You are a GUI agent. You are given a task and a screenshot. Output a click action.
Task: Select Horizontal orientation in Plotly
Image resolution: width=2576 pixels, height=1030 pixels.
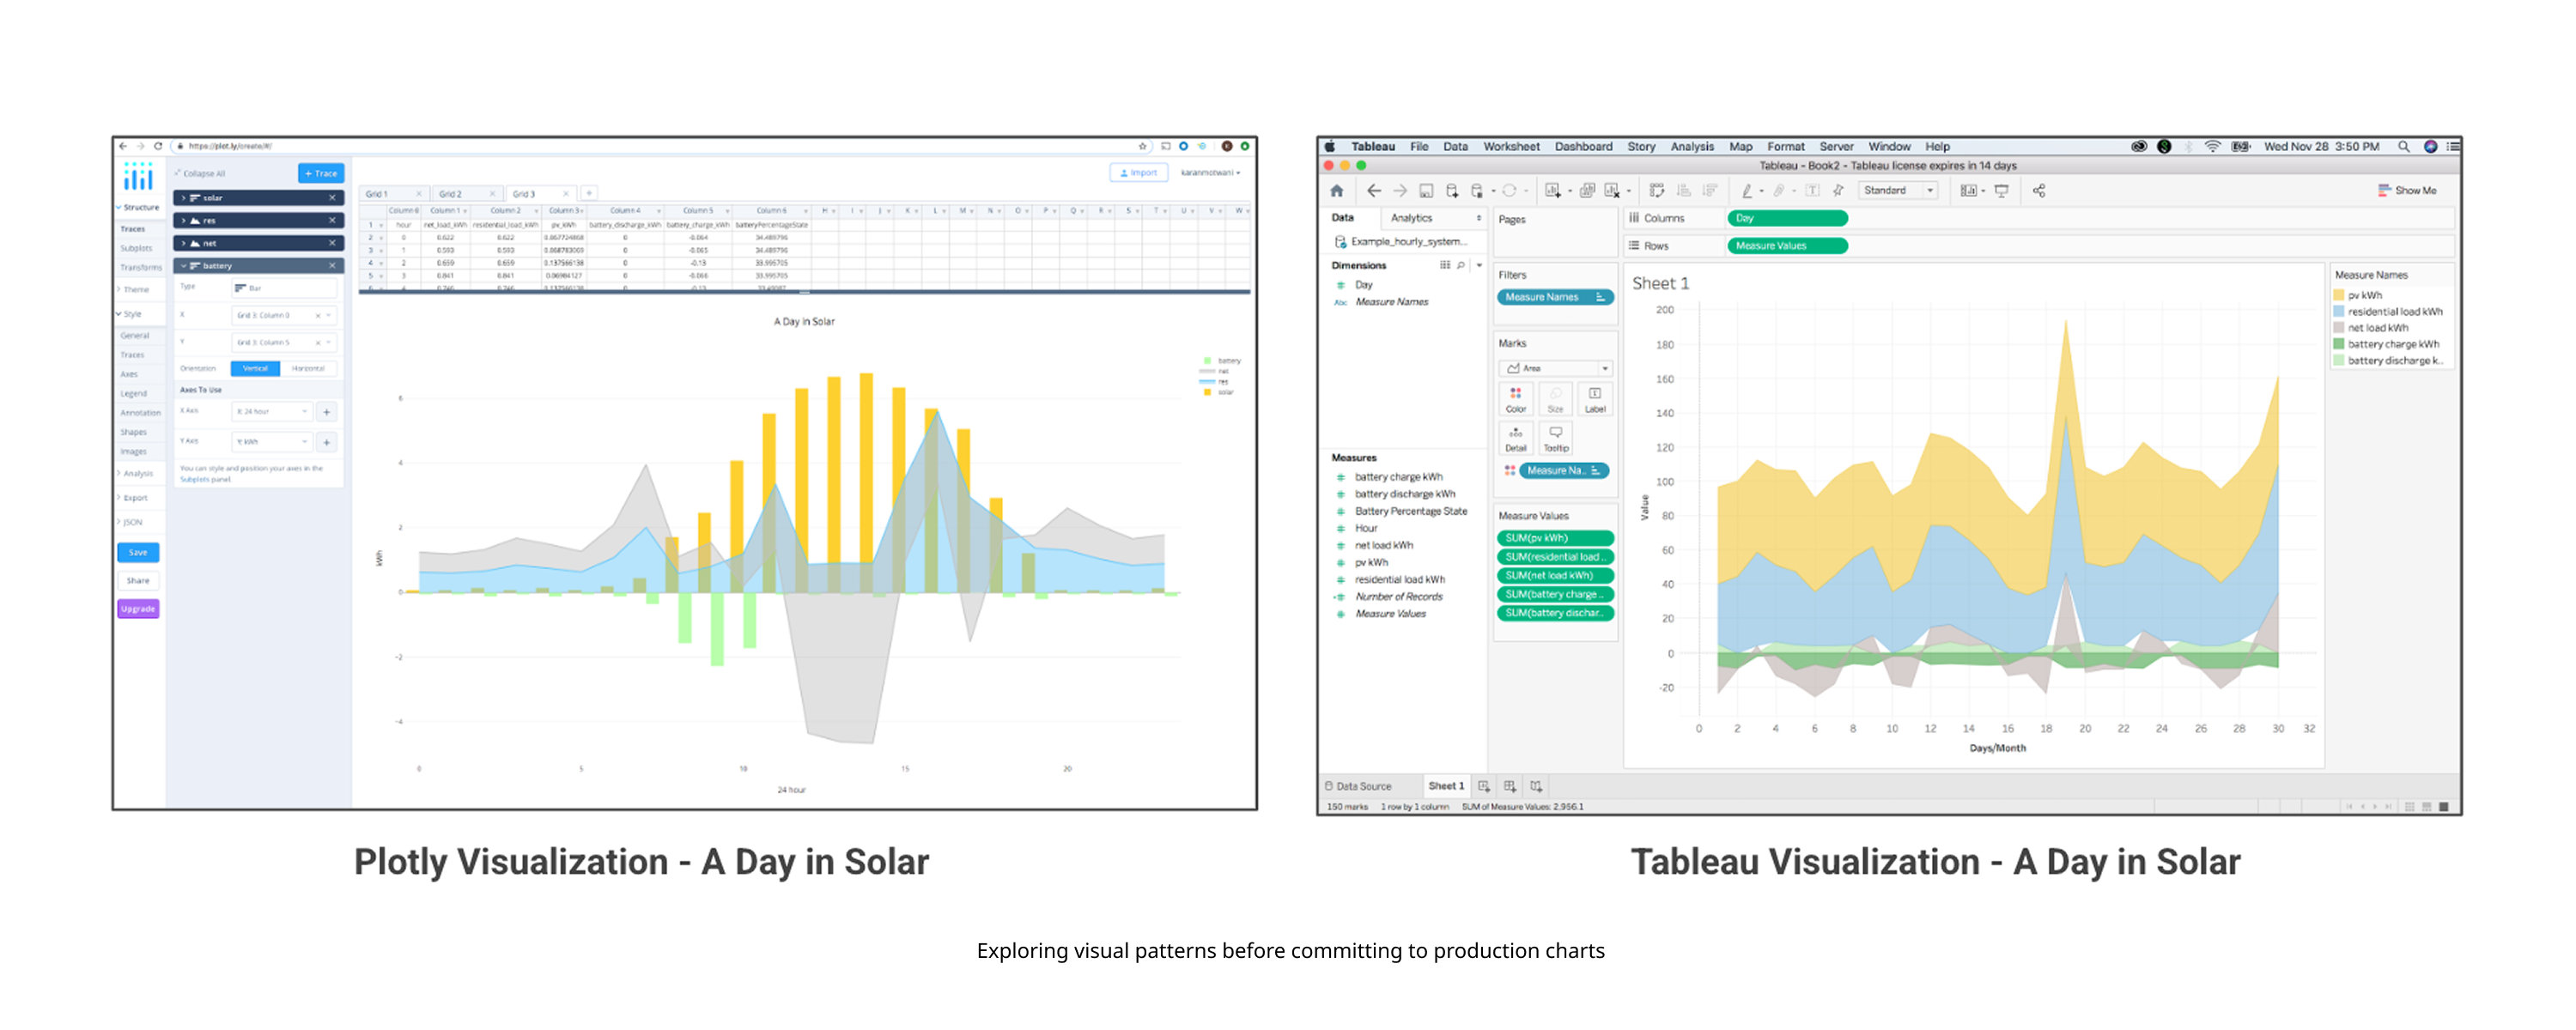[308, 368]
